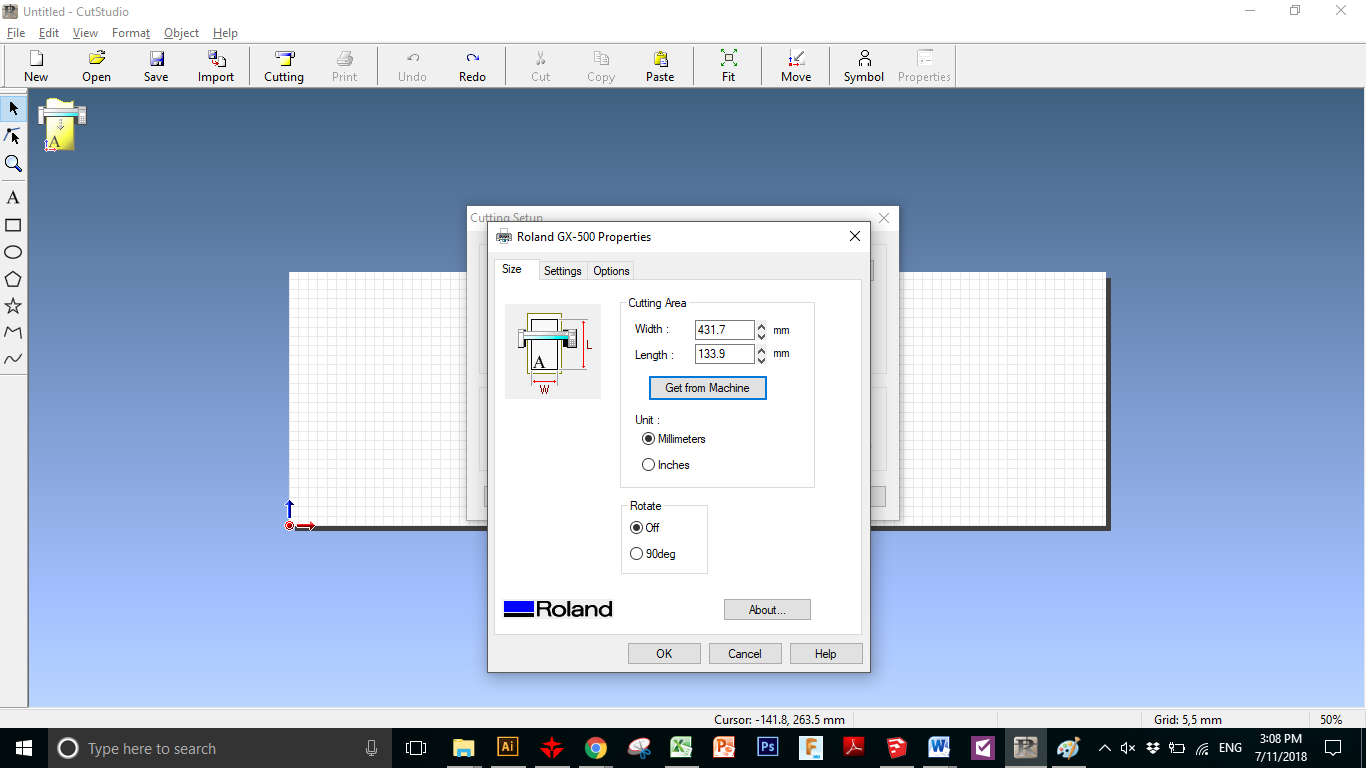
Task: Open the Object menu
Action: click(182, 33)
